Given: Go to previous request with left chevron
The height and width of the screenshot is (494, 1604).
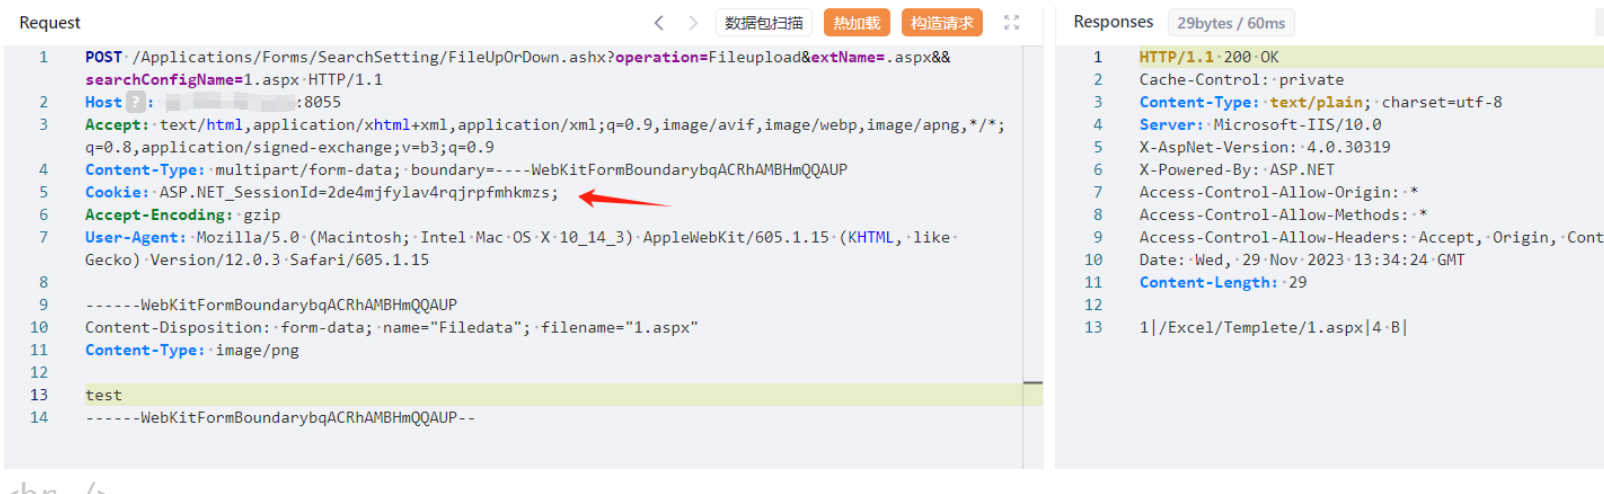Looking at the screenshot, I should [x=659, y=22].
